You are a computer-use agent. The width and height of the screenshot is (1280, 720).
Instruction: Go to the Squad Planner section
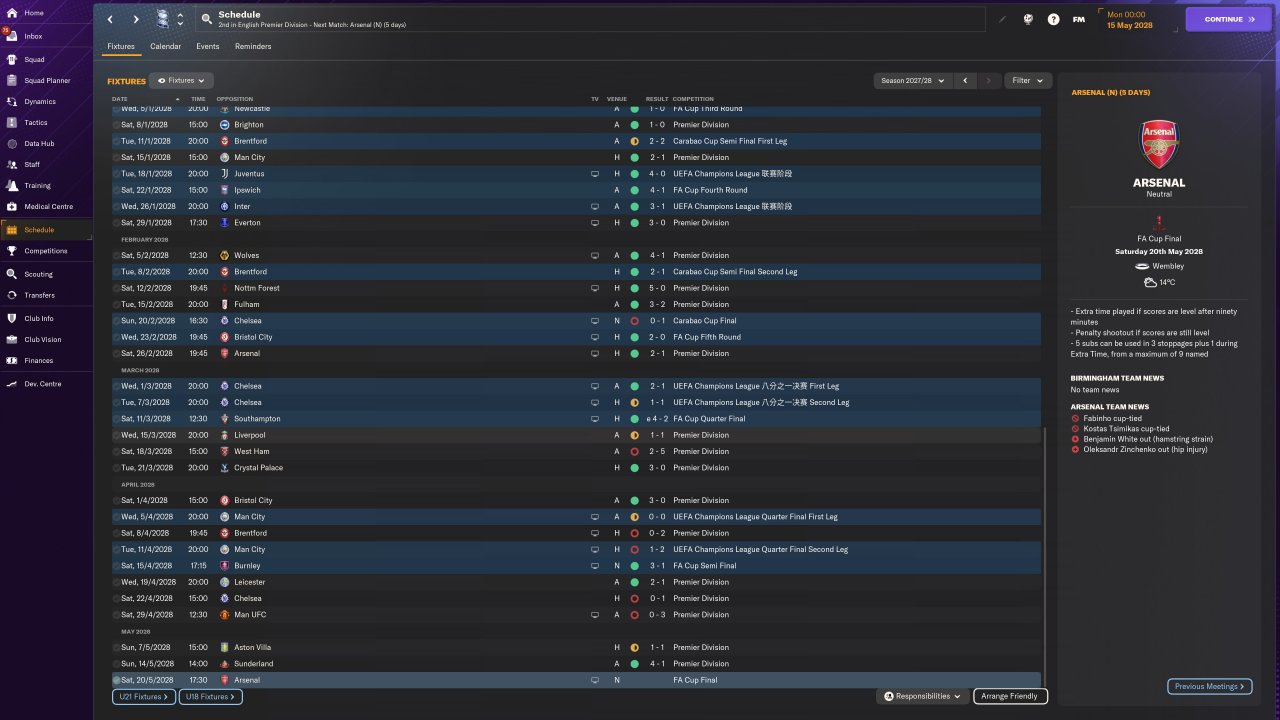(x=46, y=80)
